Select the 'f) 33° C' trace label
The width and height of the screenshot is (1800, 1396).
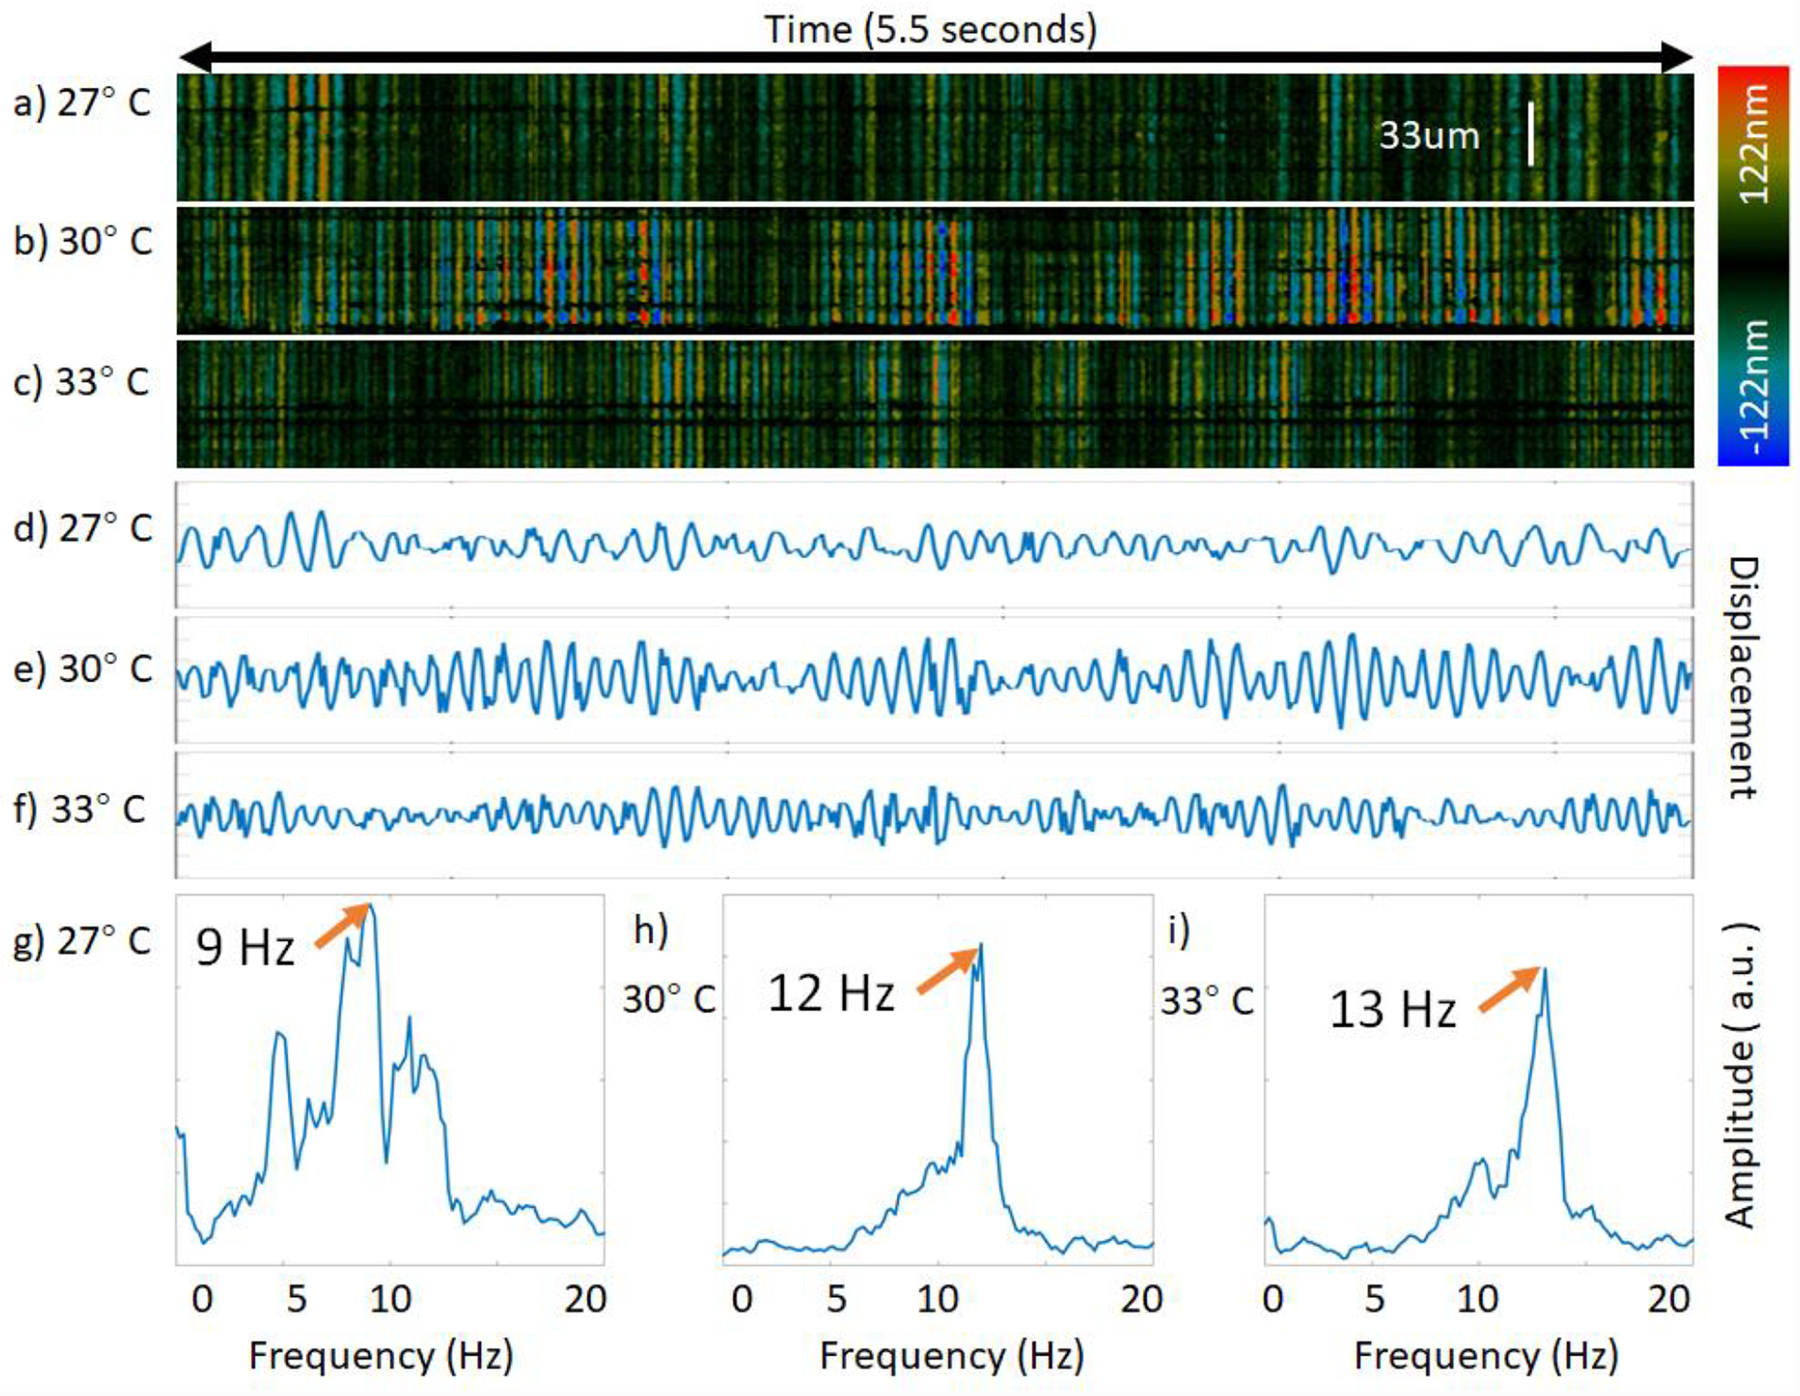(79, 809)
